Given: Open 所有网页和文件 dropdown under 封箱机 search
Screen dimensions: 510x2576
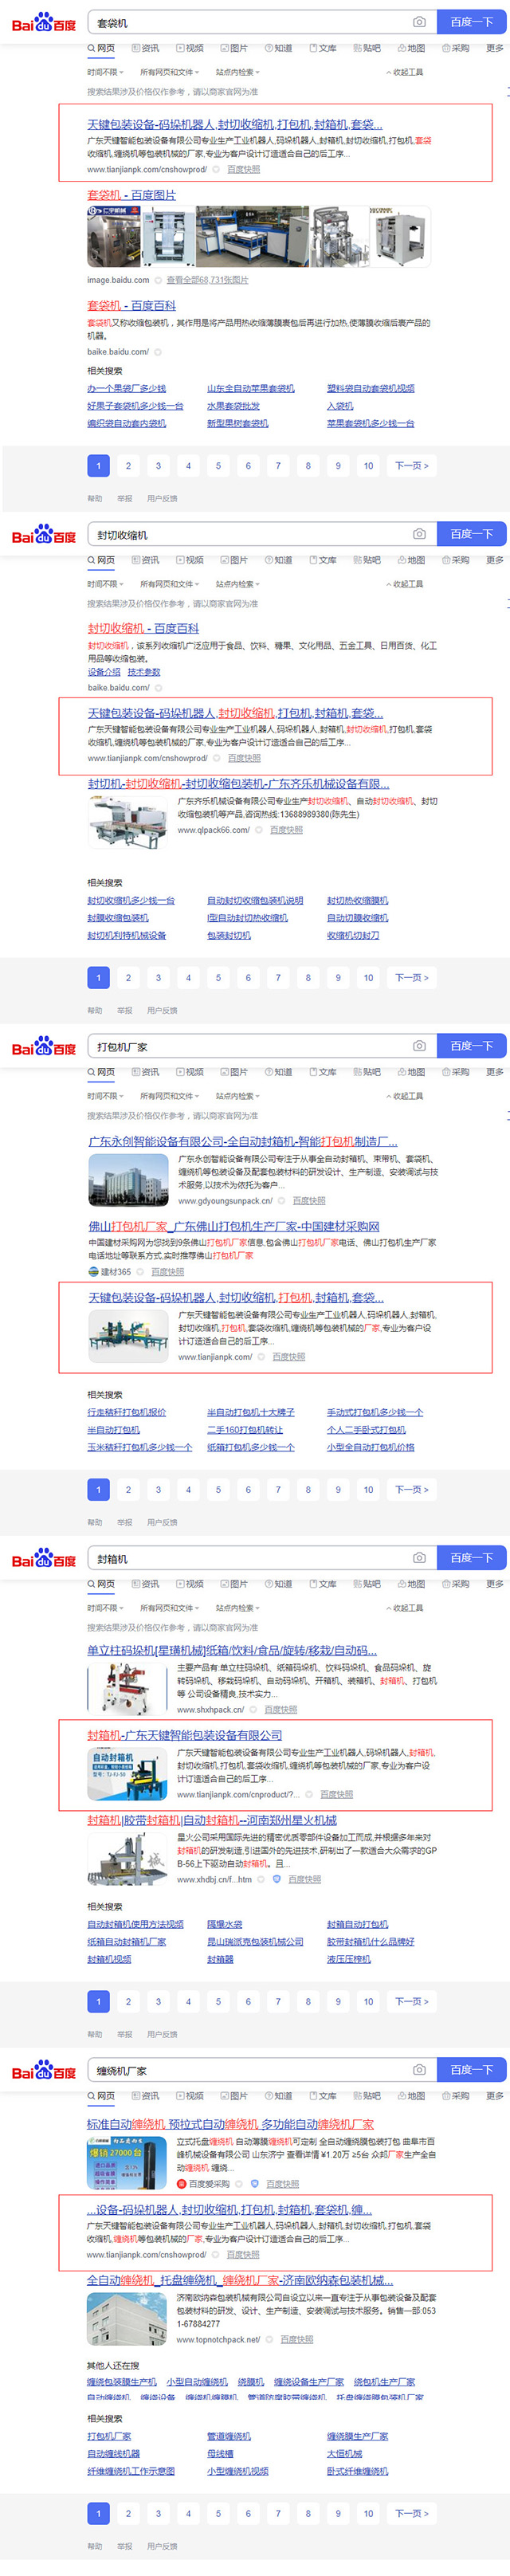Looking at the screenshot, I should (x=169, y=1608).
